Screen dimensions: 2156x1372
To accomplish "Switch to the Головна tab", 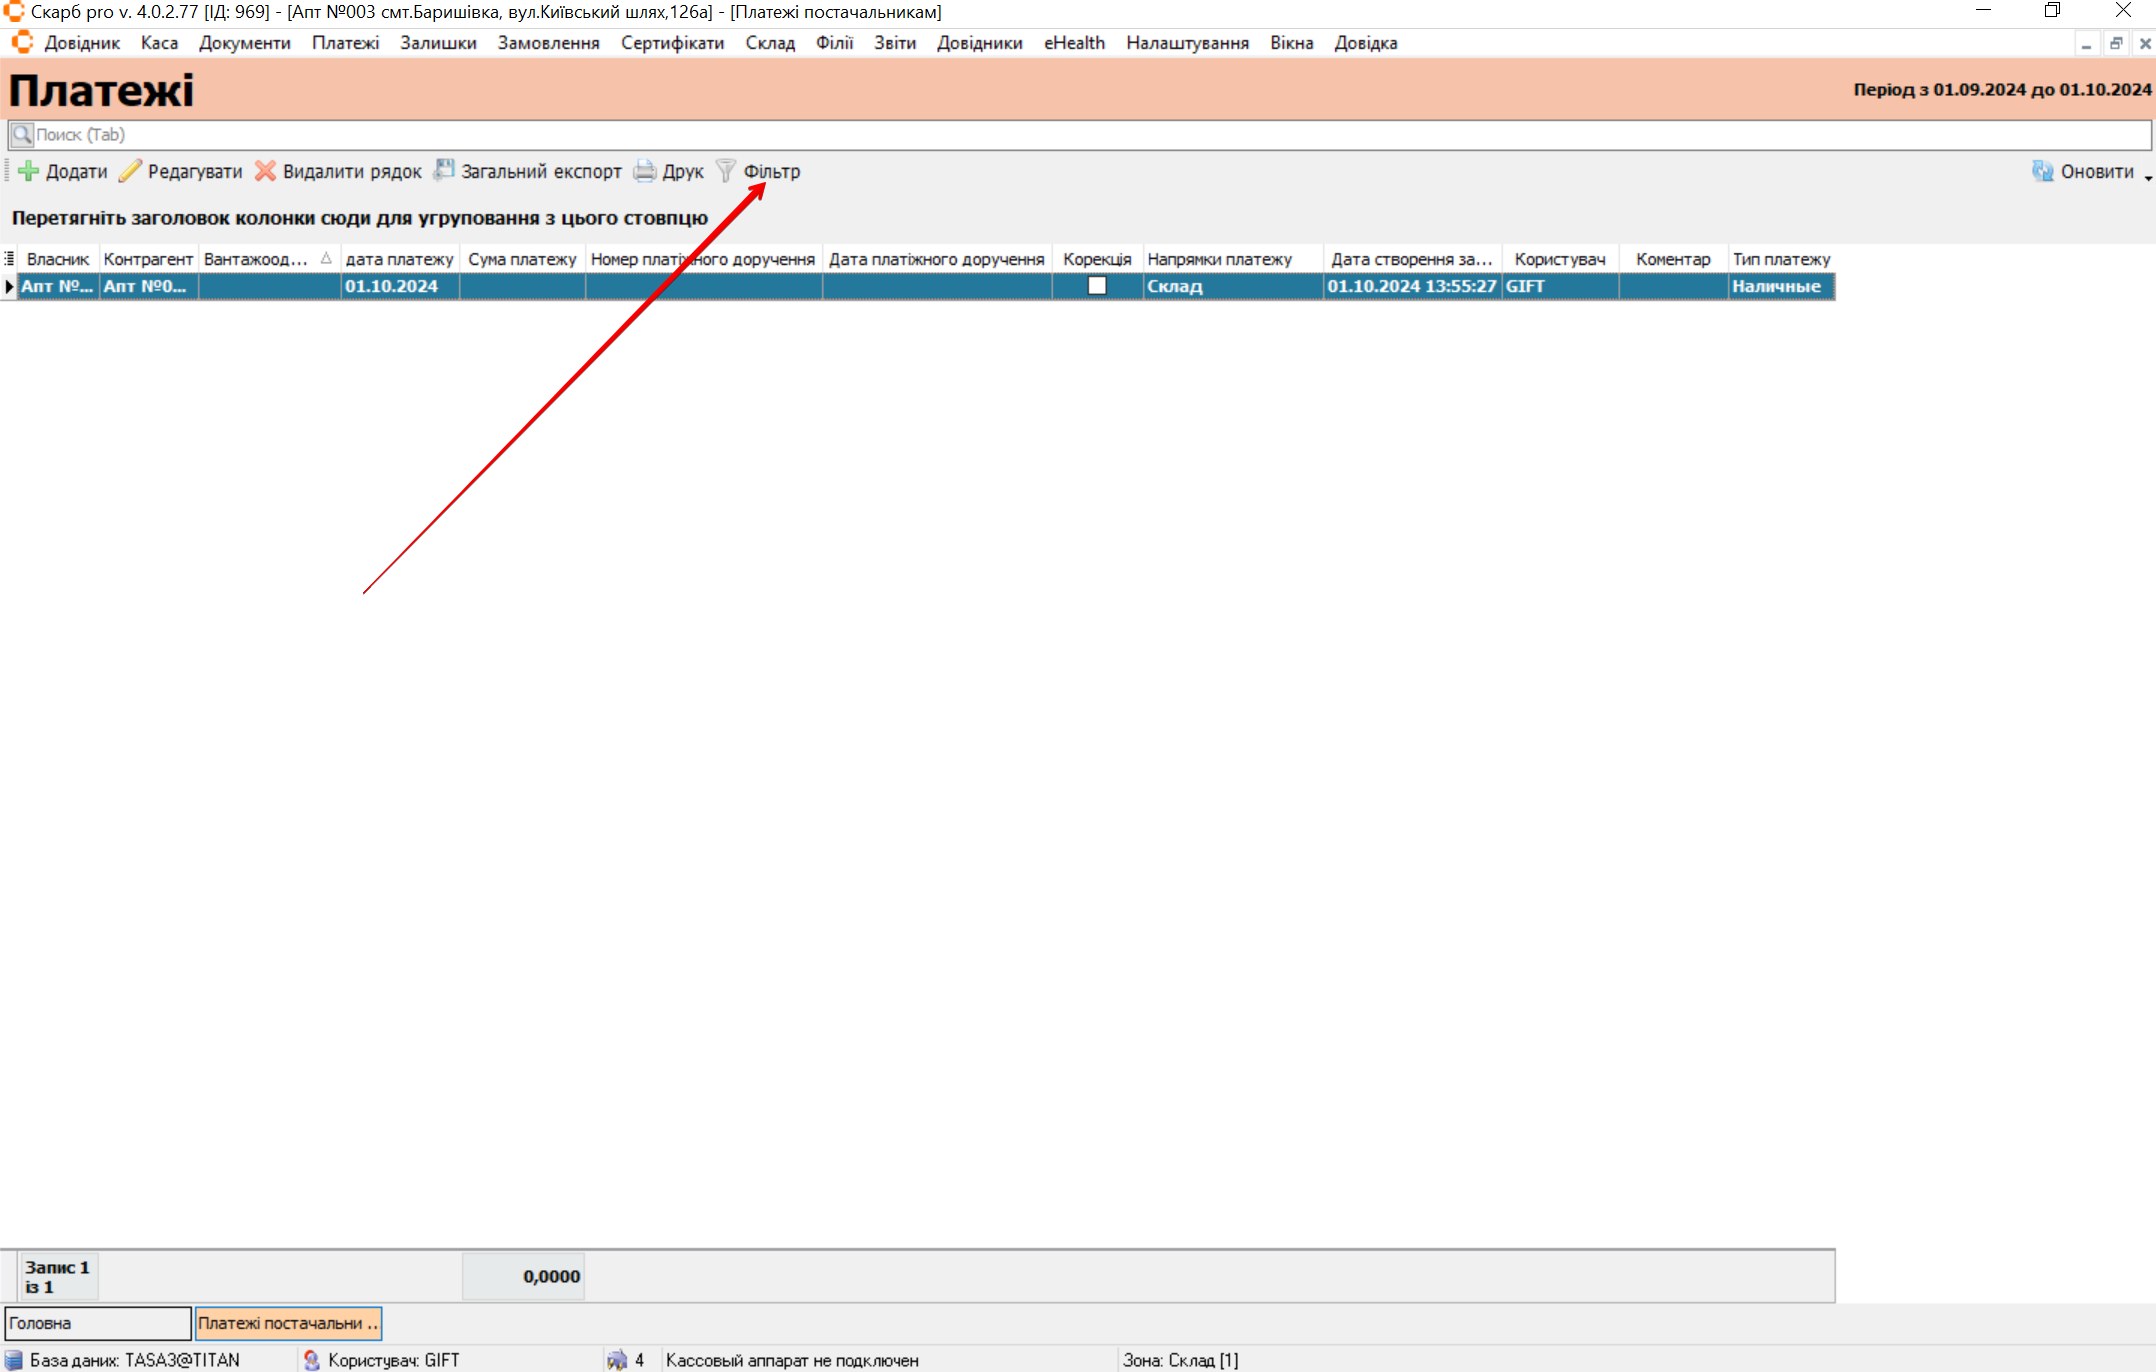I will click(98, 1323).
